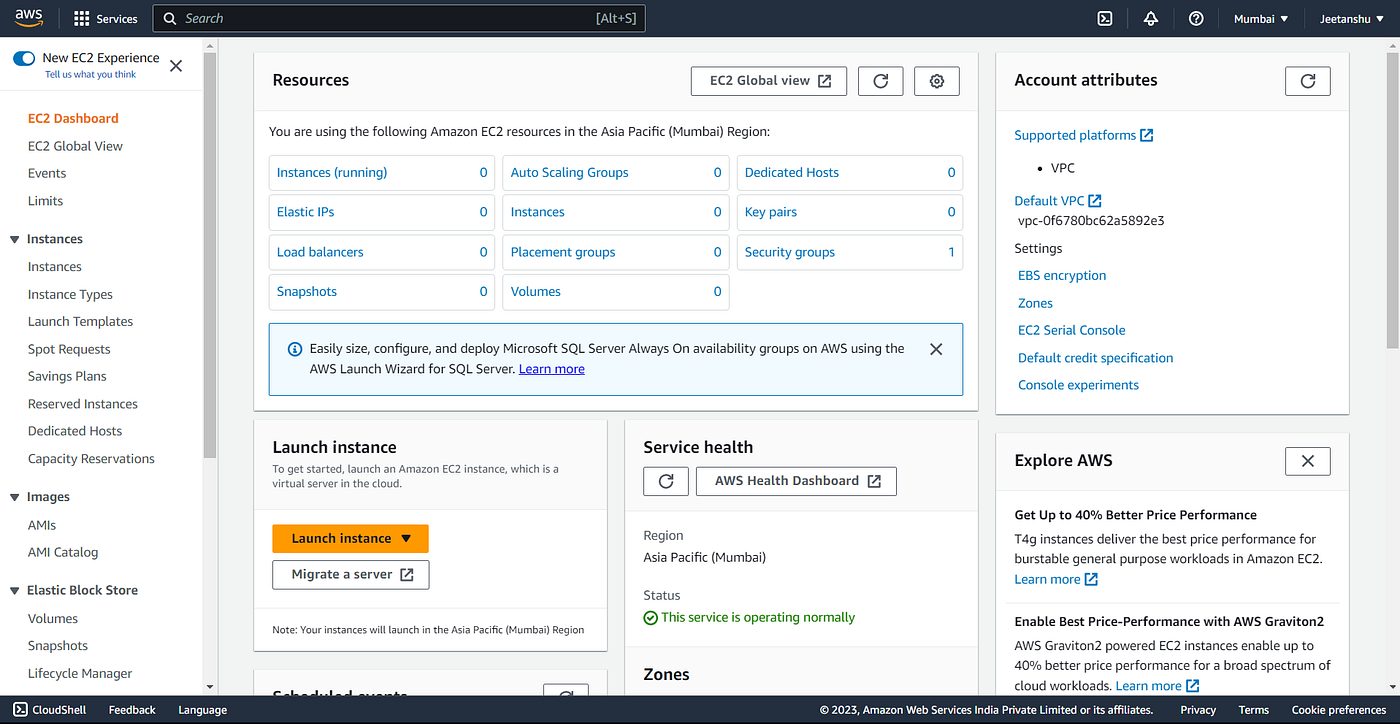Open the Security groups resource link
This screenshot has height=724, width=1400.
coord(789,252)
